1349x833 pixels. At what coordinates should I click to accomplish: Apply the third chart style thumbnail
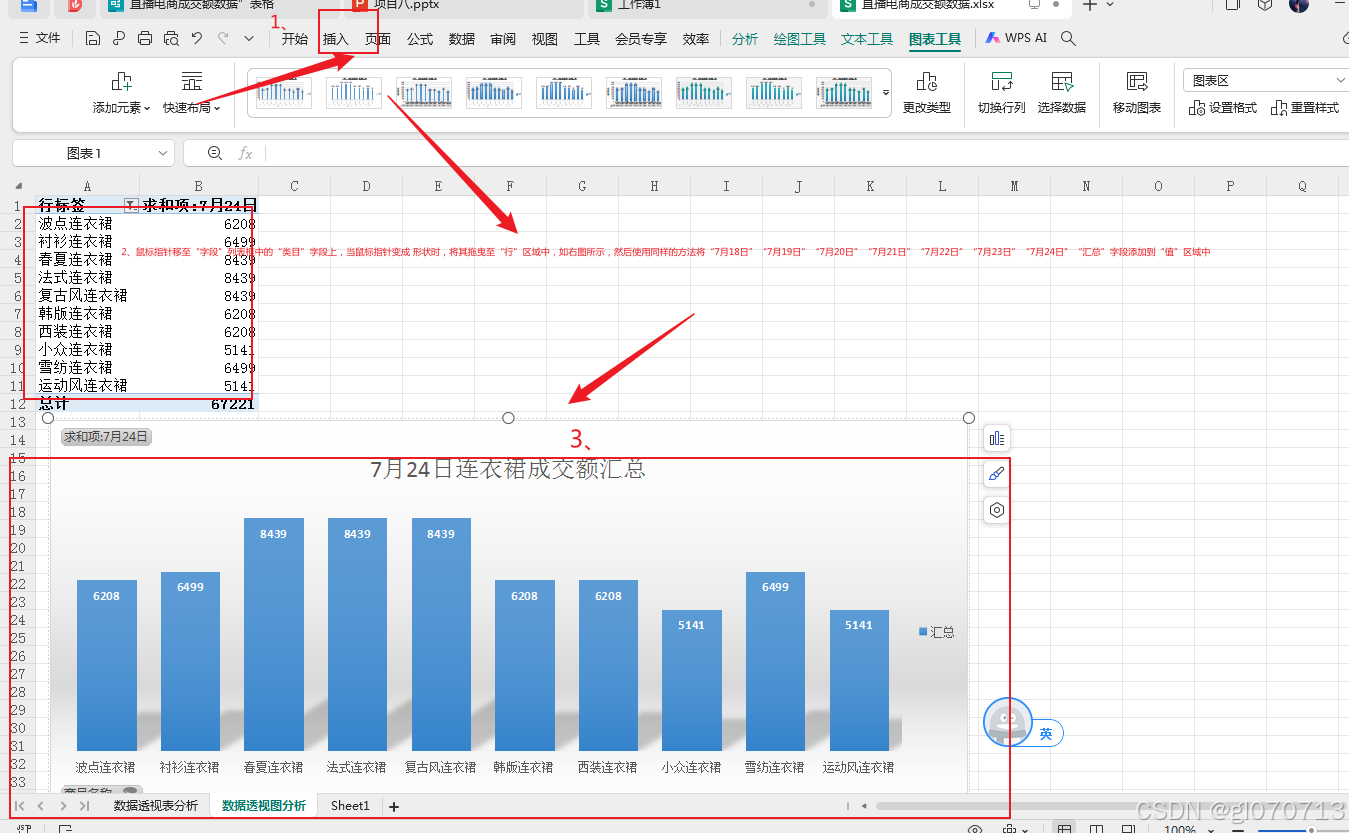(x=424, y=93)
